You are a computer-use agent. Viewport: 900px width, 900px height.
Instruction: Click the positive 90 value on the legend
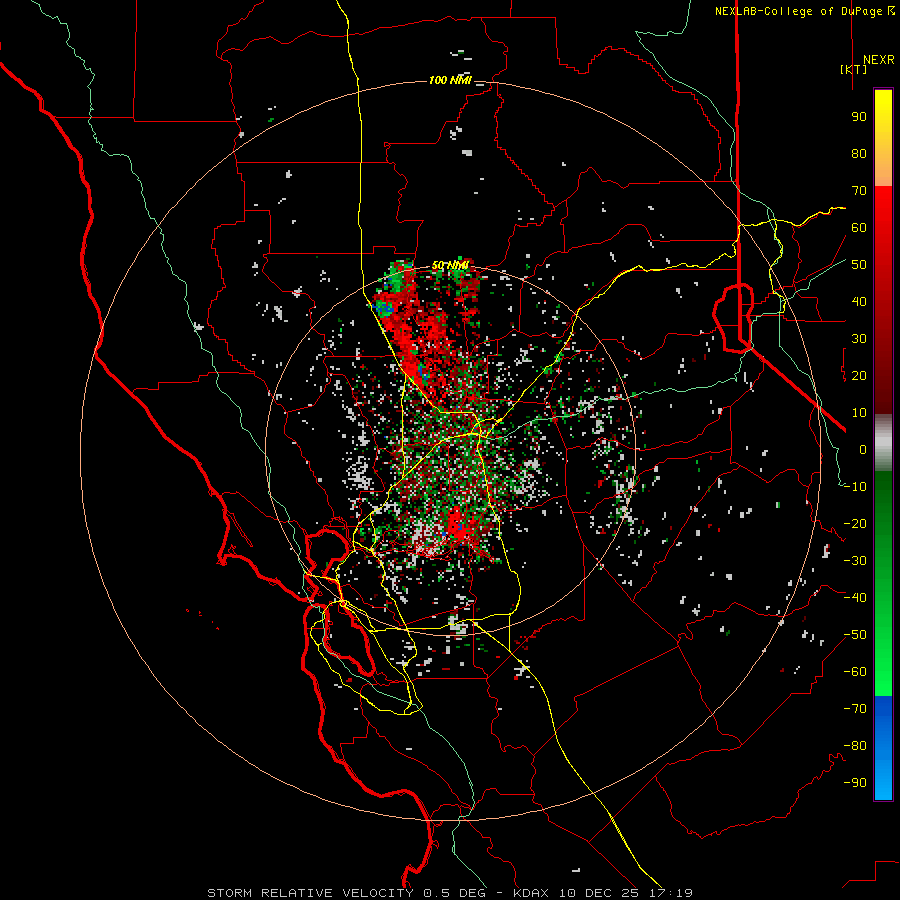[x=859, y=117]
